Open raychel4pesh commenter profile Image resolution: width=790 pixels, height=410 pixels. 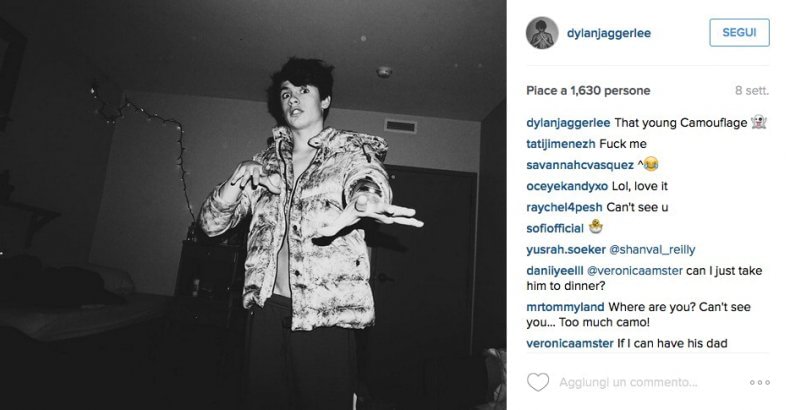(564, 208)
